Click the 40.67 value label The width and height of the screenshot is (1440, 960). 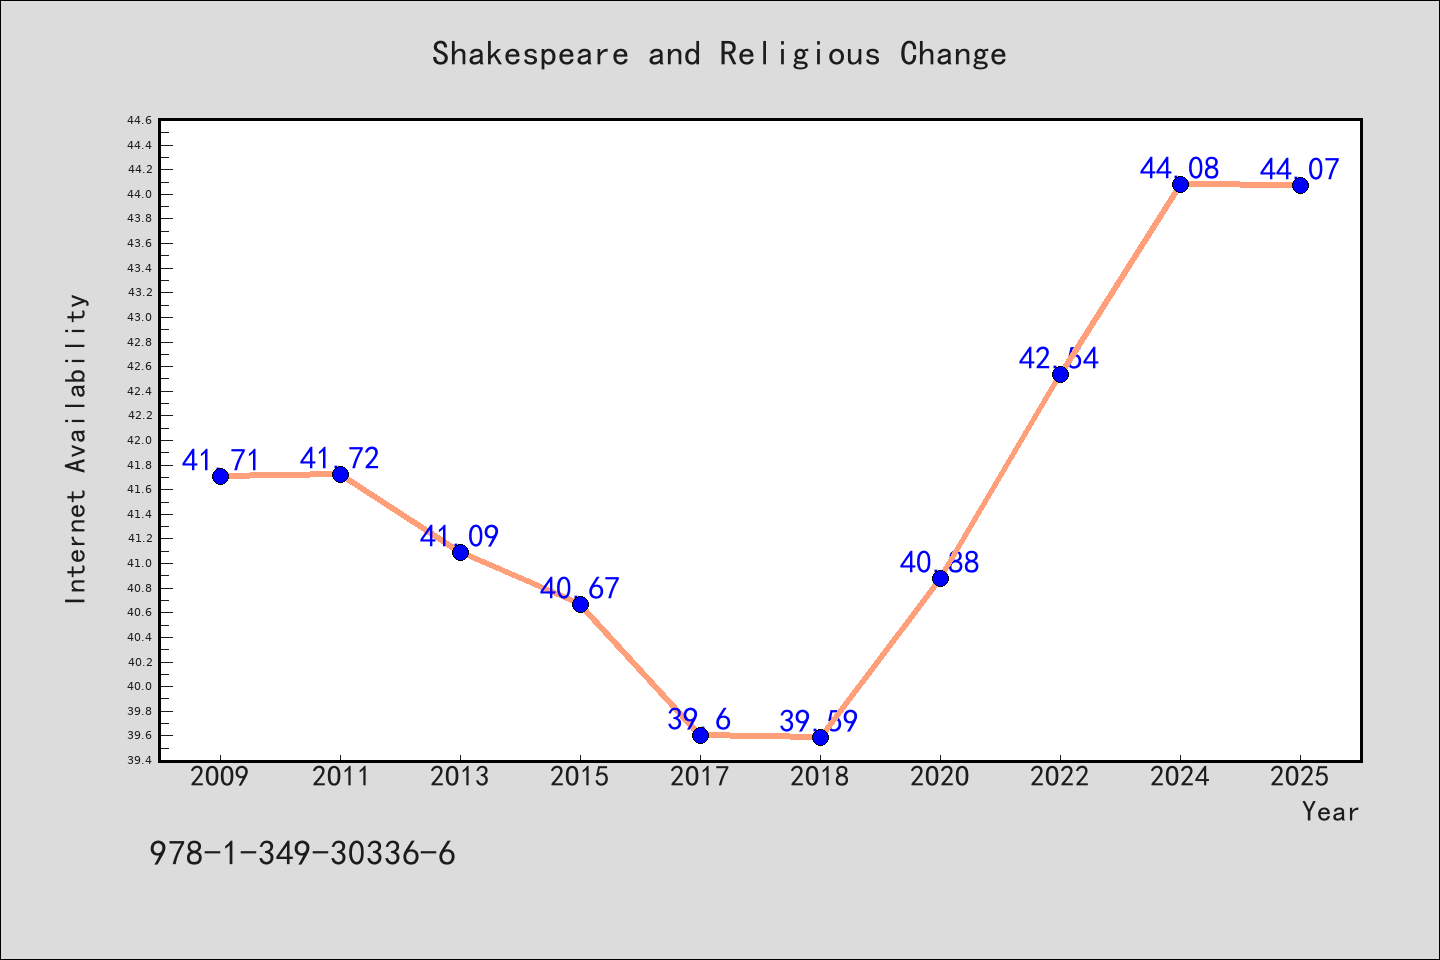pyautogui.click(x=580, y=589)
